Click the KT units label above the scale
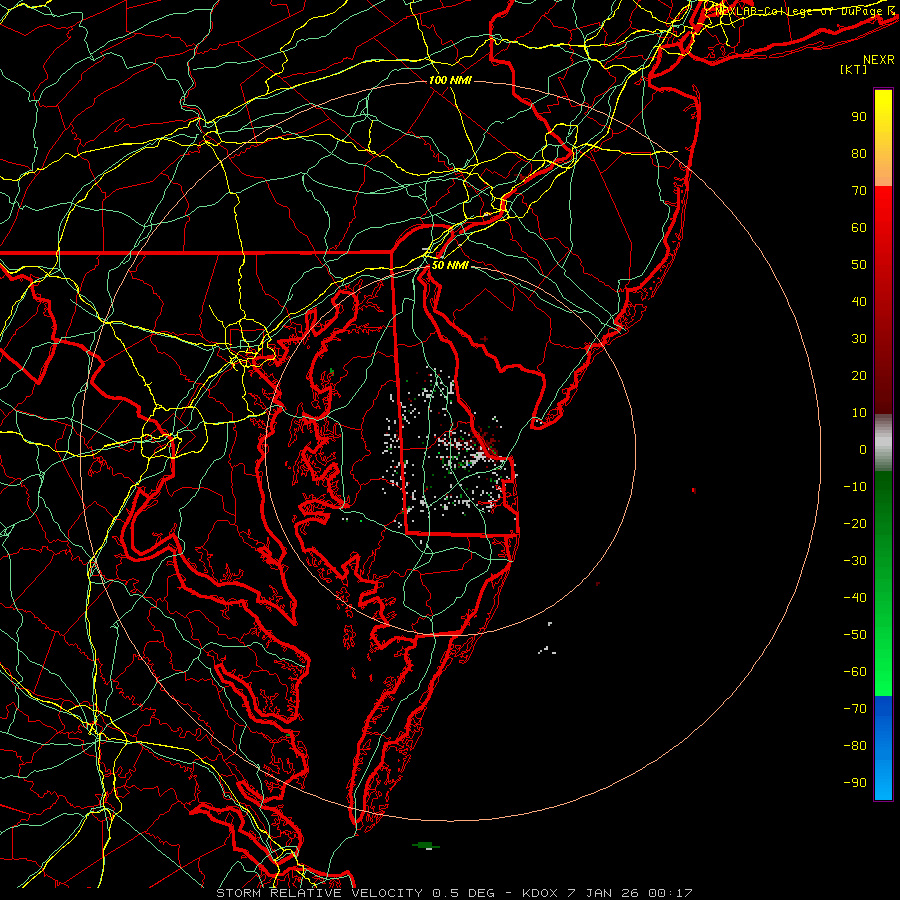The width and height of the screenshot is (900, 900). 854,69
